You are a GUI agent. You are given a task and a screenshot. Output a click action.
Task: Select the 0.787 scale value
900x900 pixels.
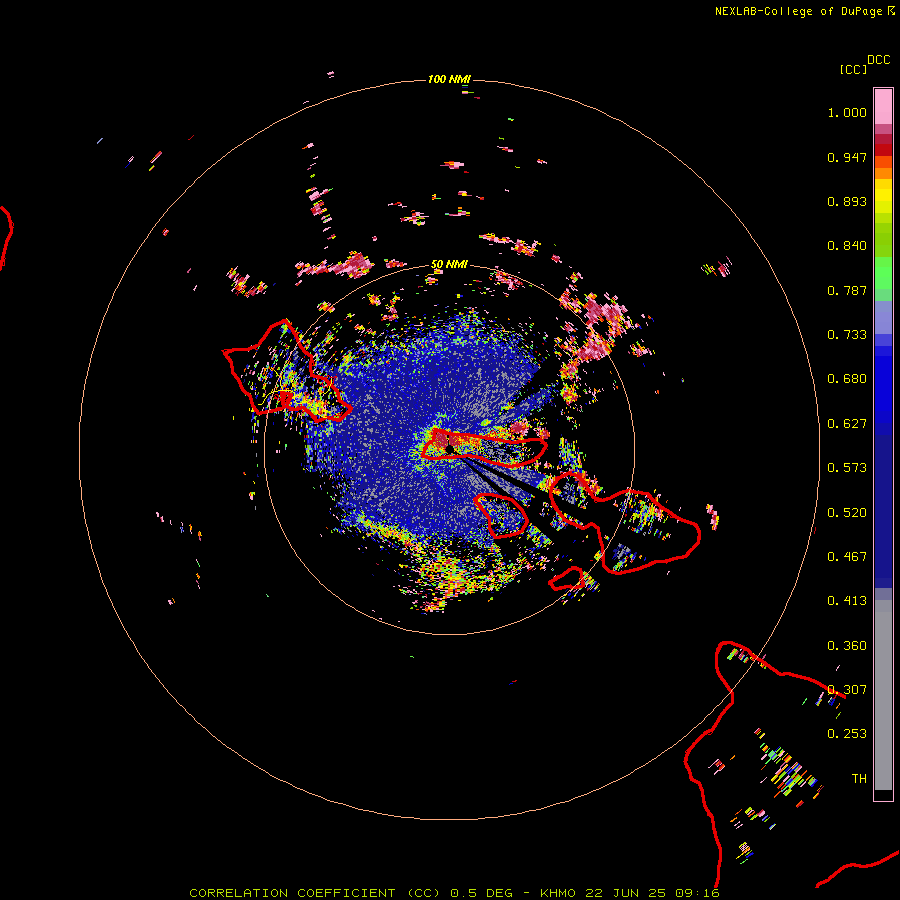click(x=847, y=290)
